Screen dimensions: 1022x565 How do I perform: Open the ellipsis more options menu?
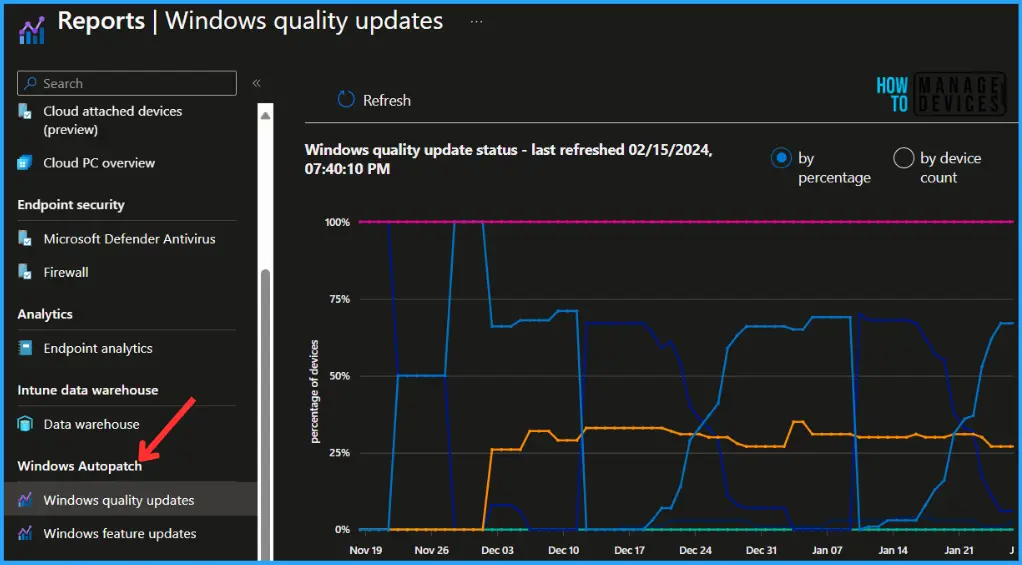476,22
